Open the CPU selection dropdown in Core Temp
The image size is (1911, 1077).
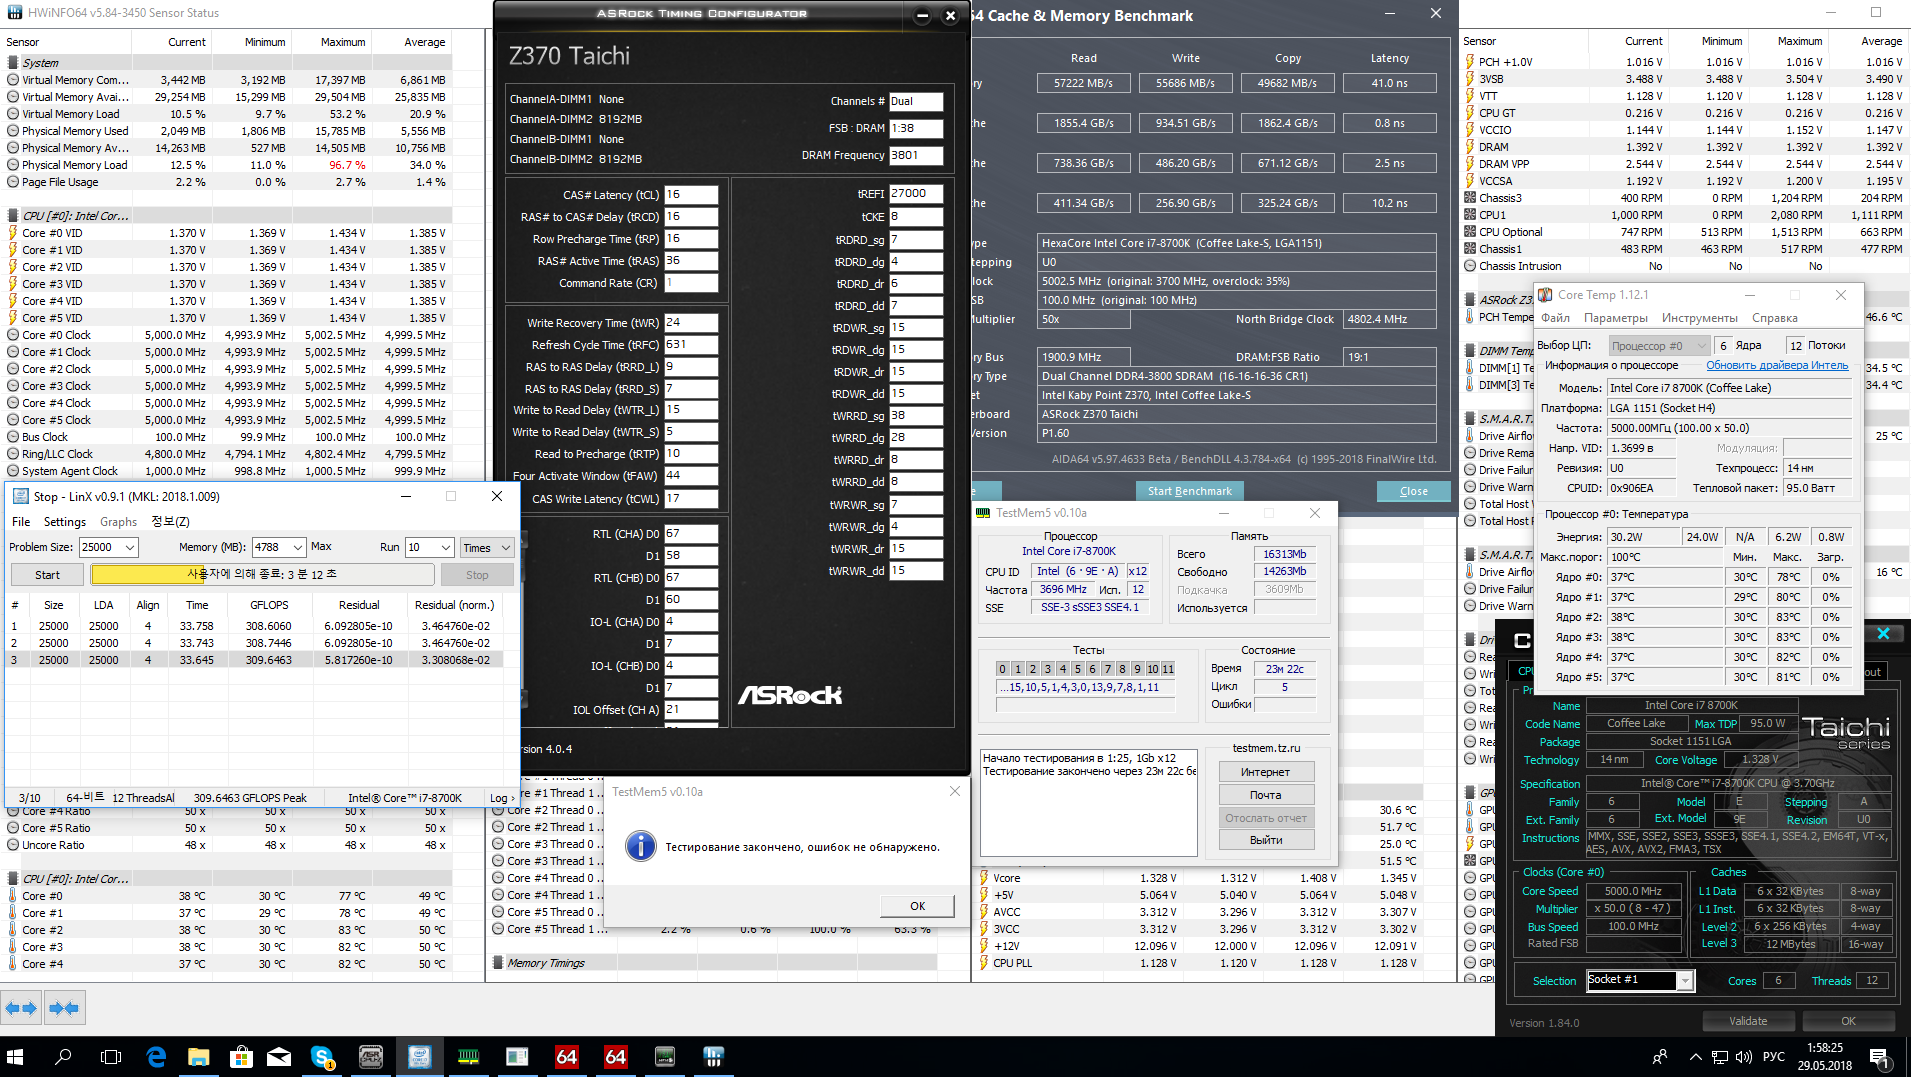click(1658, 345)
